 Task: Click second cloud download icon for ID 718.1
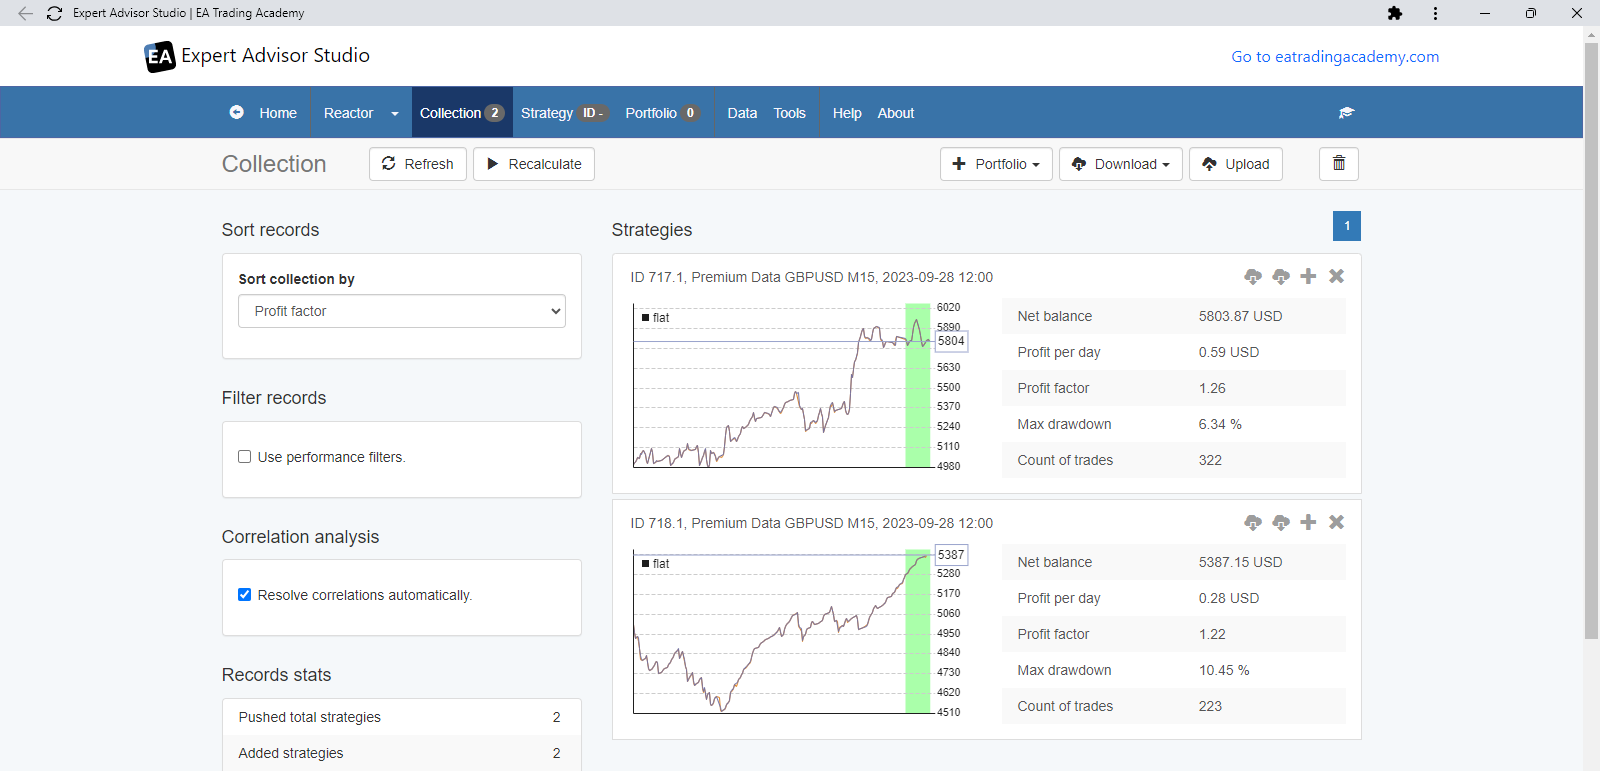pyautogui.click(x=1281, y=522)
